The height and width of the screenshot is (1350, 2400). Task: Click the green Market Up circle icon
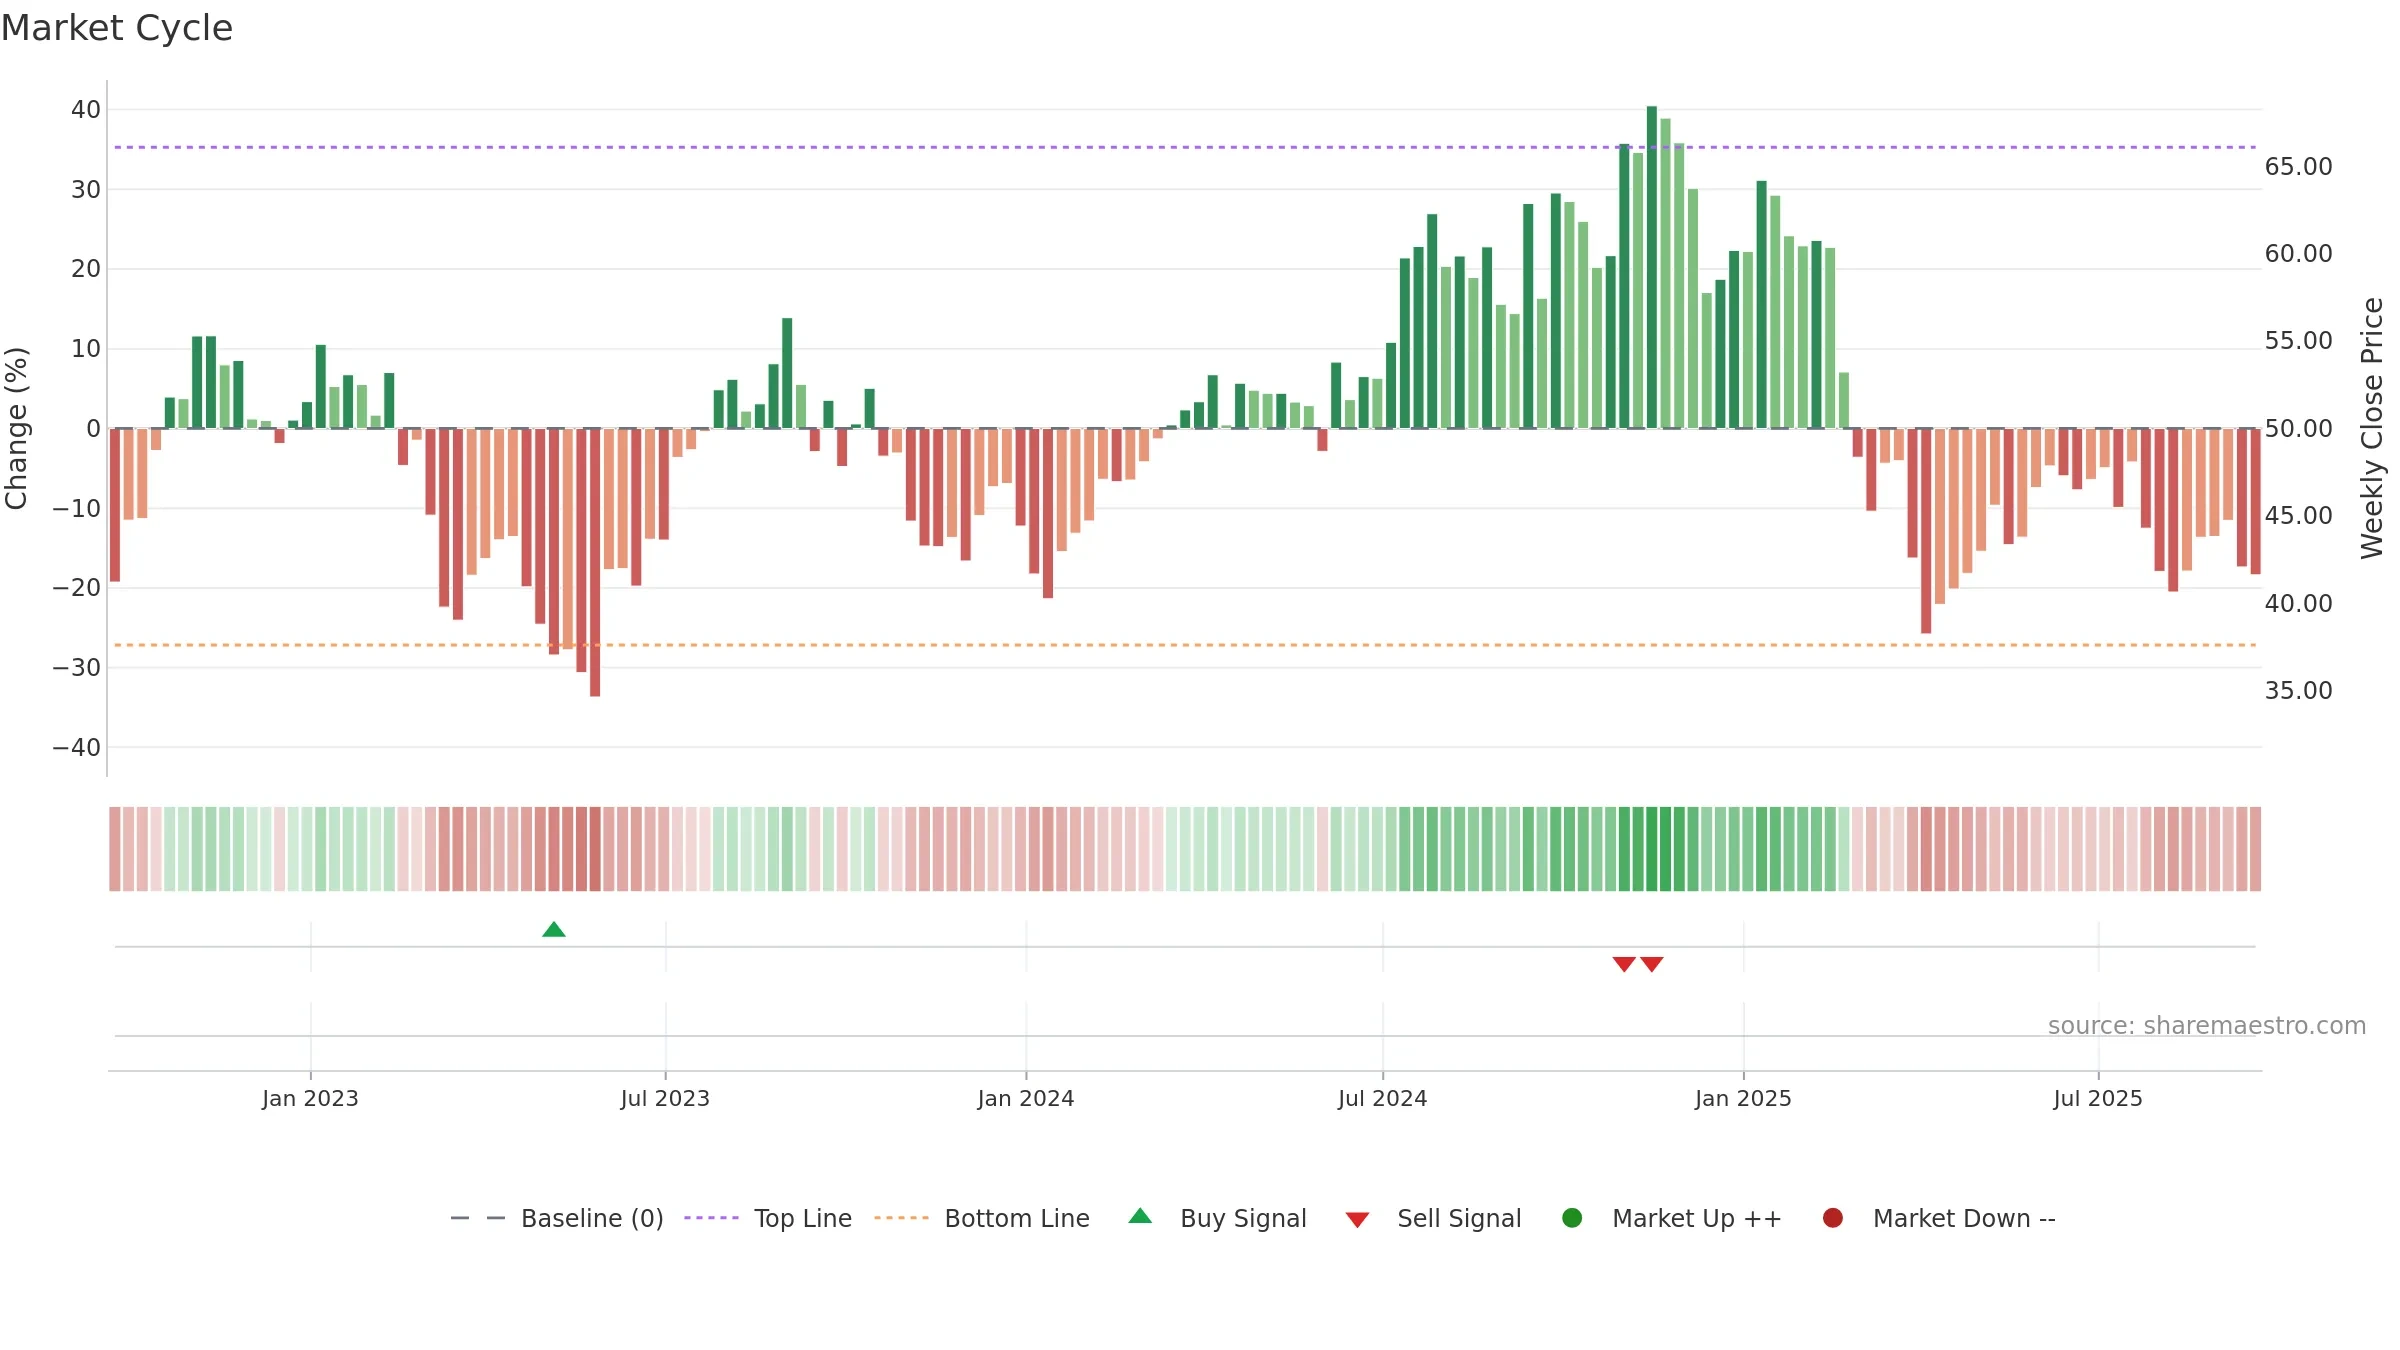(x=1572, y=1218)
